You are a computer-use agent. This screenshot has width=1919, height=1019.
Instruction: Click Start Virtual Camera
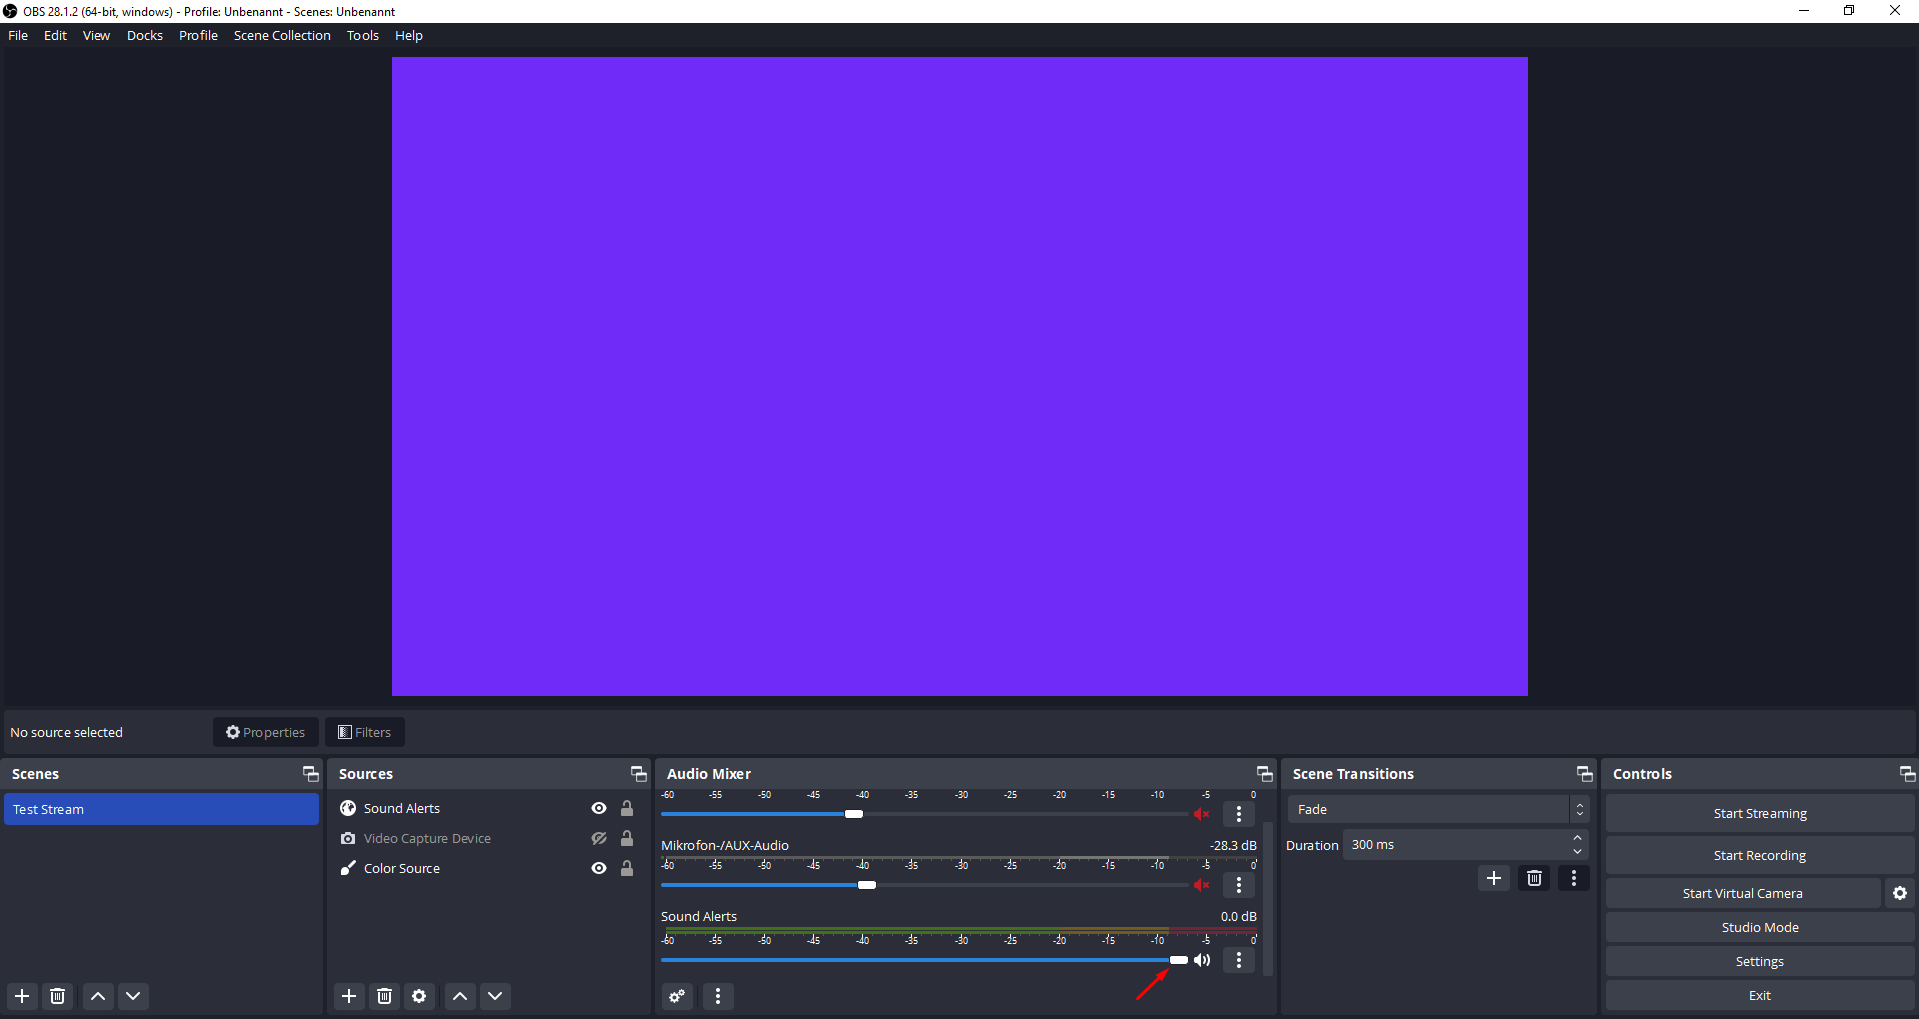(x=1743, y=893)
